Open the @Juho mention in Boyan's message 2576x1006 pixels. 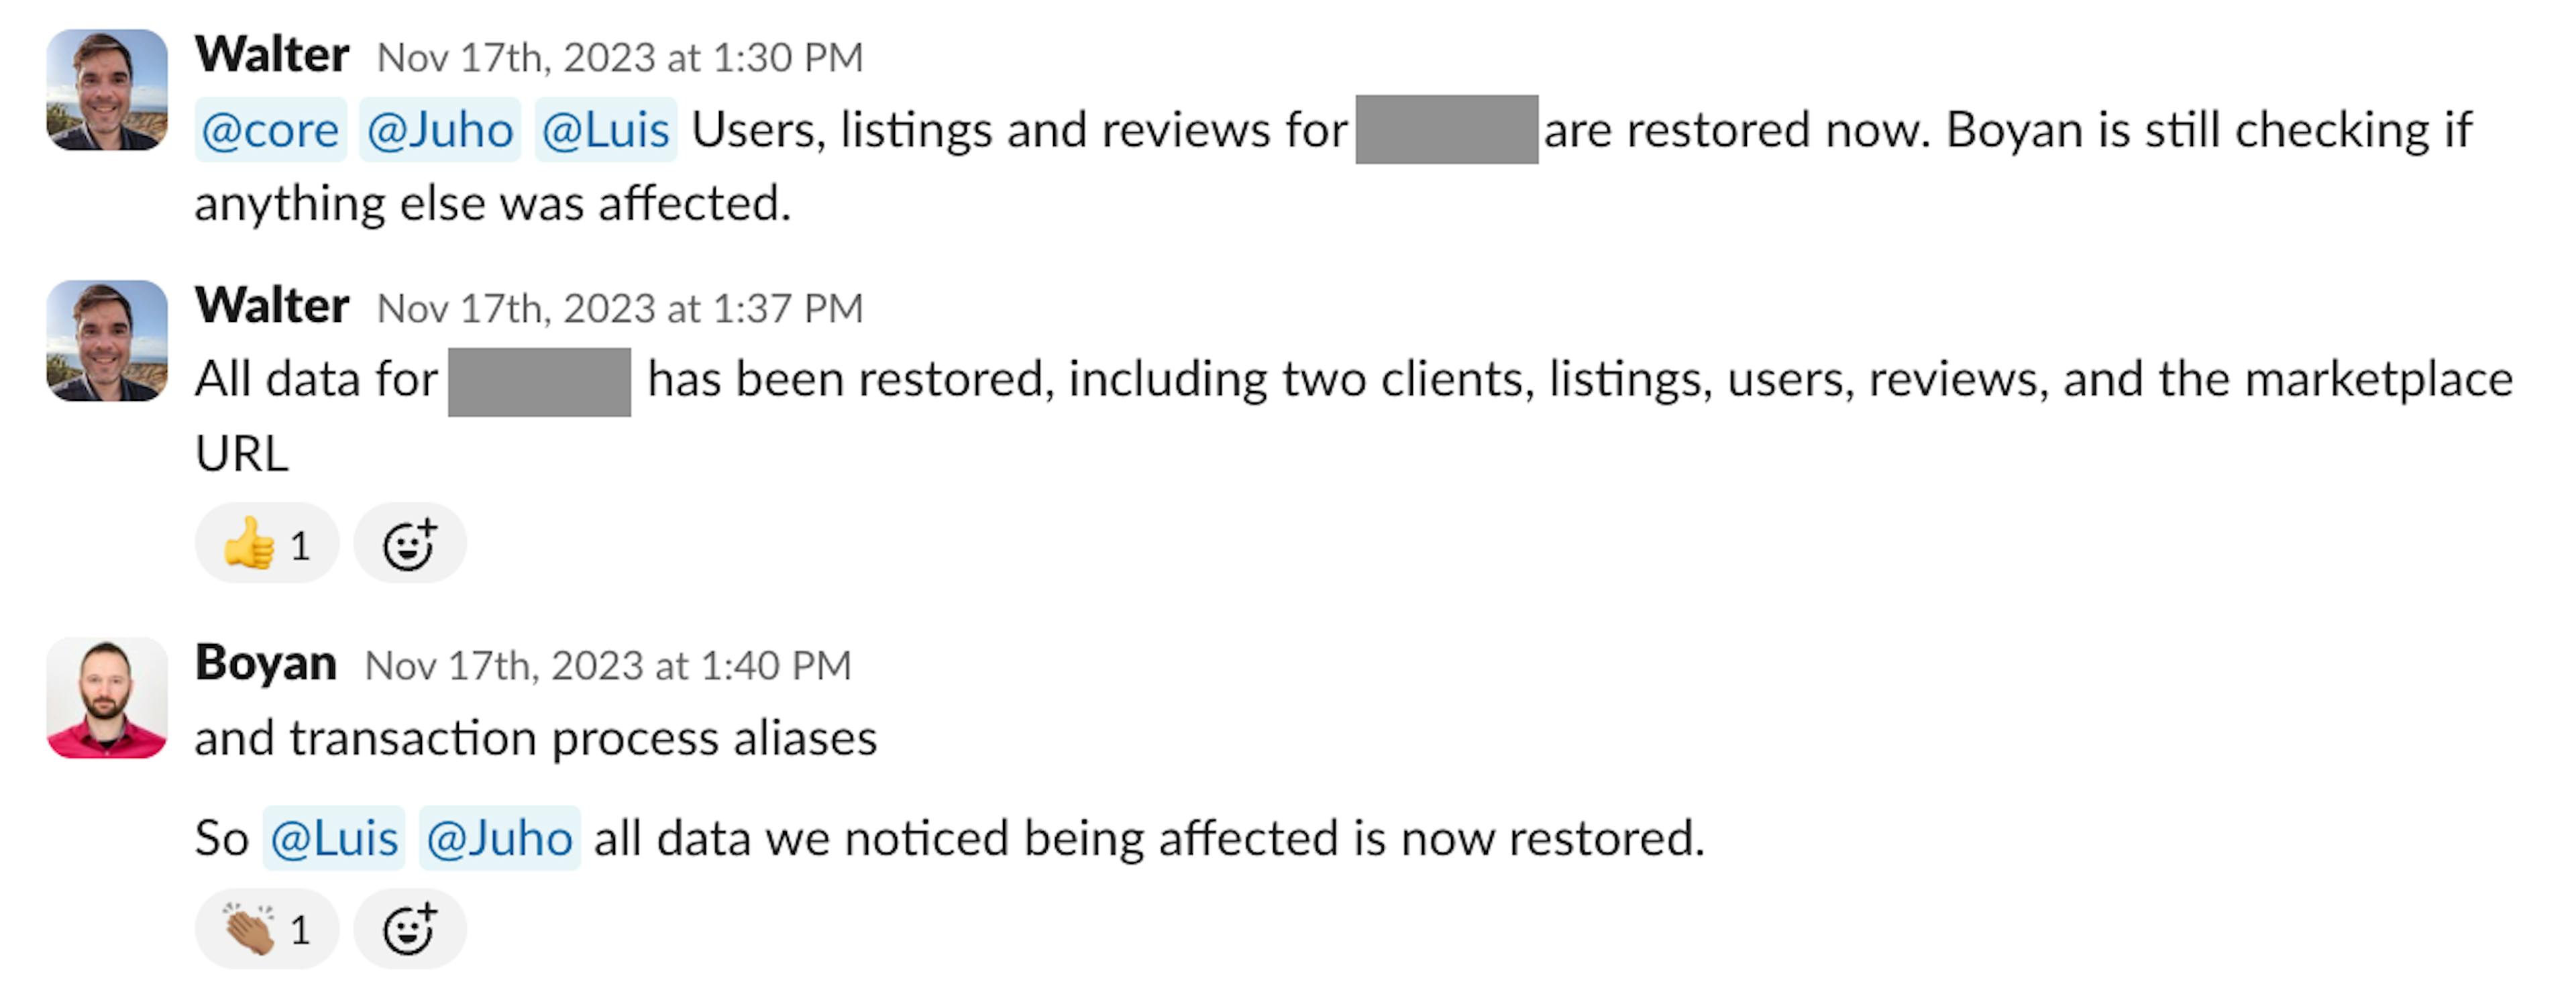click(x=499, y=838)
